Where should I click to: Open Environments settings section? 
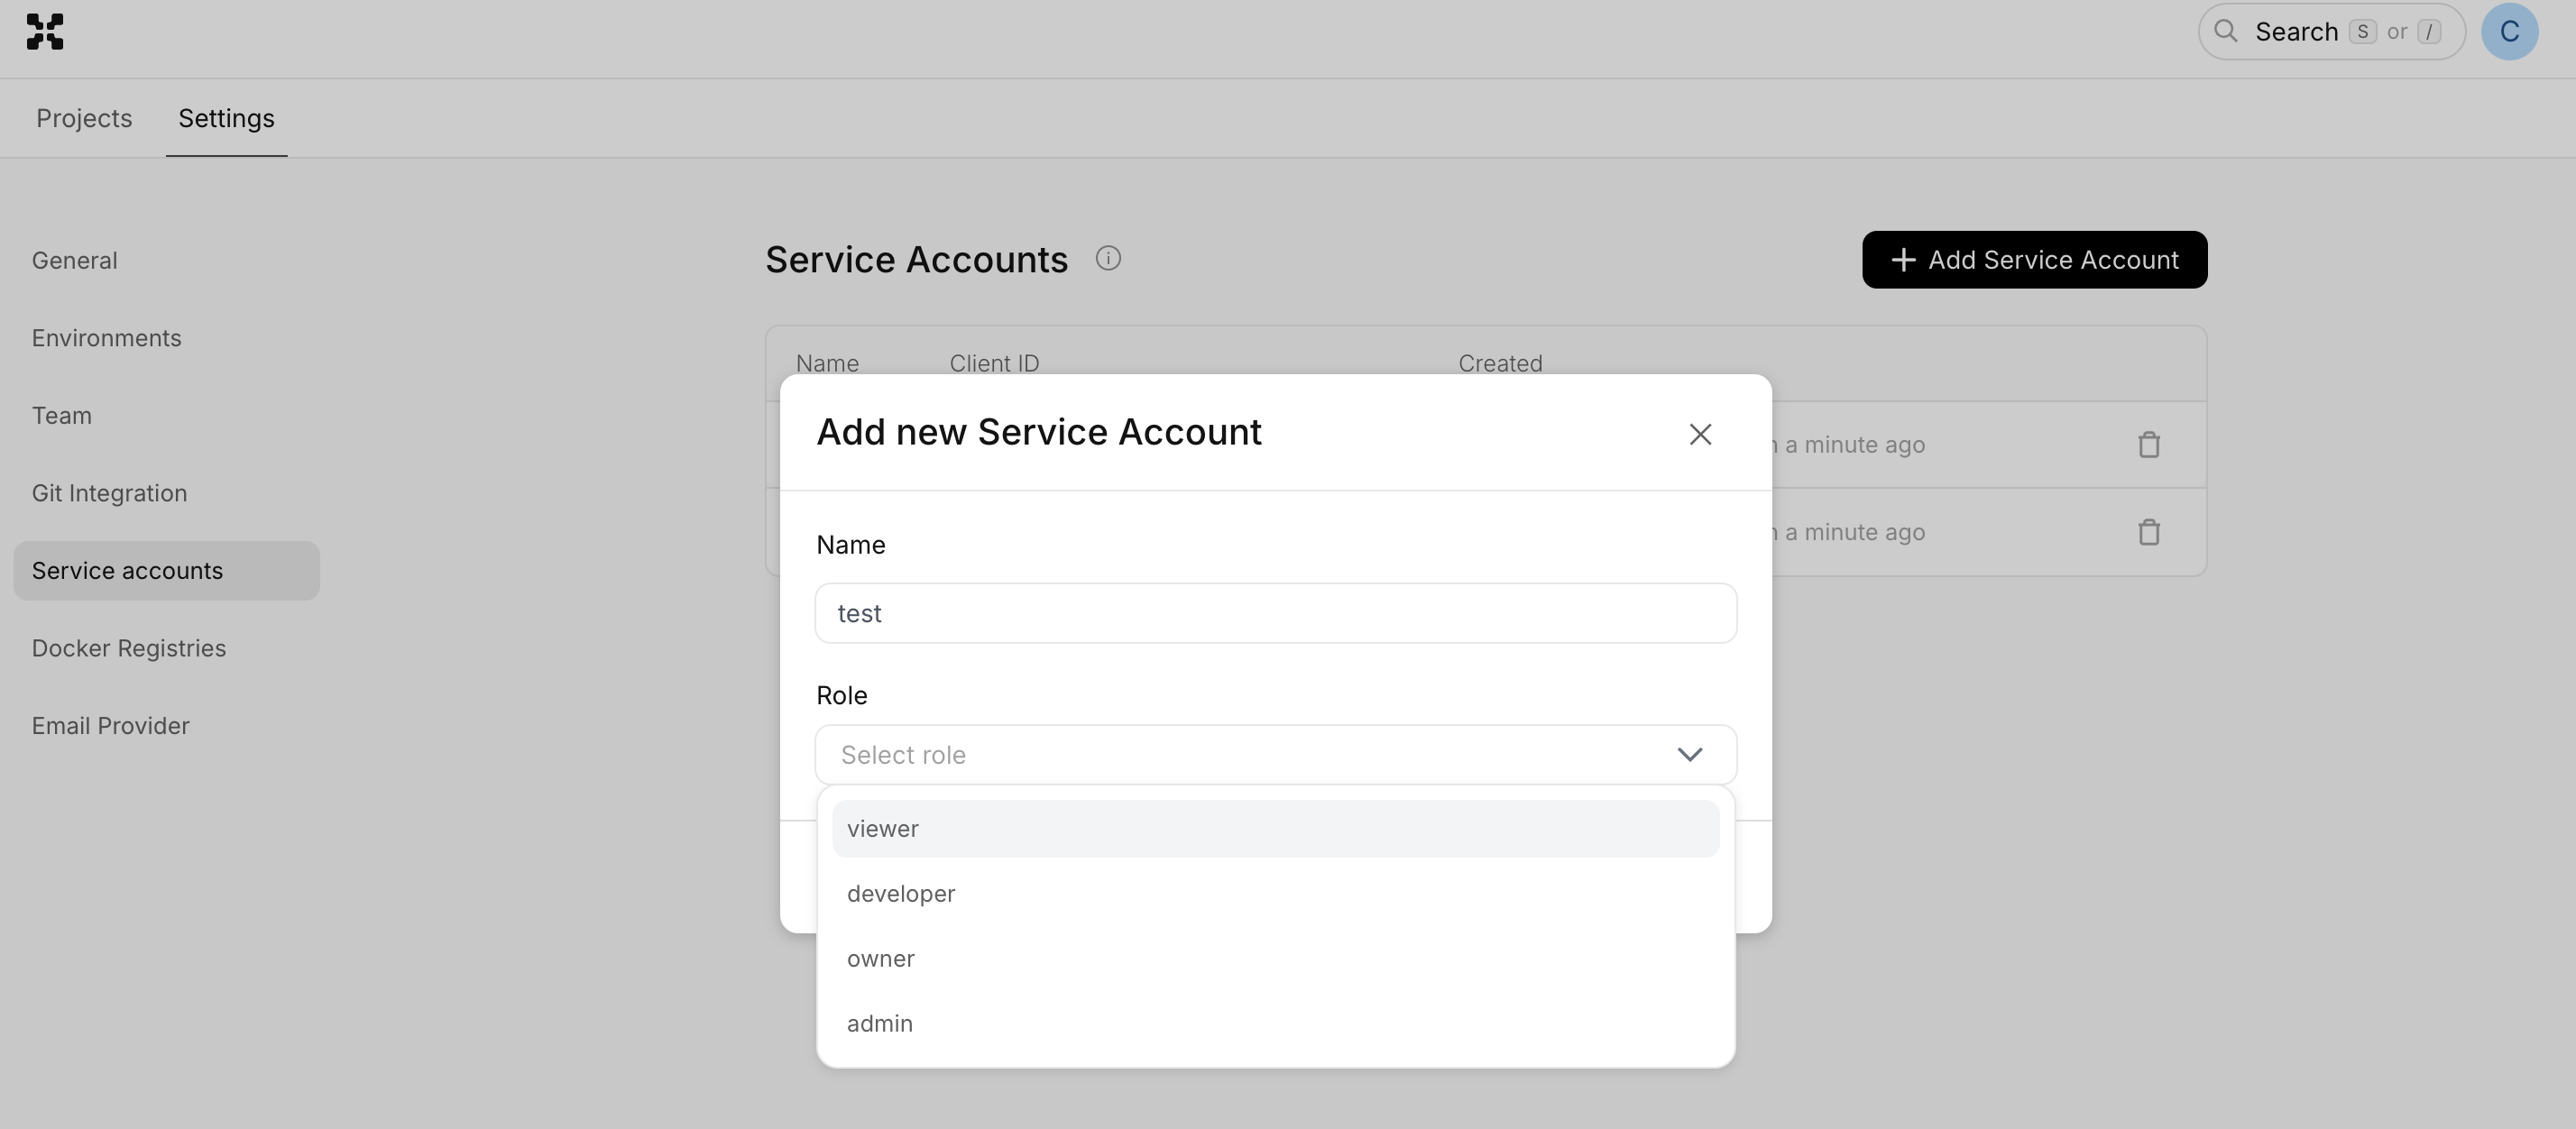(106, 338)
